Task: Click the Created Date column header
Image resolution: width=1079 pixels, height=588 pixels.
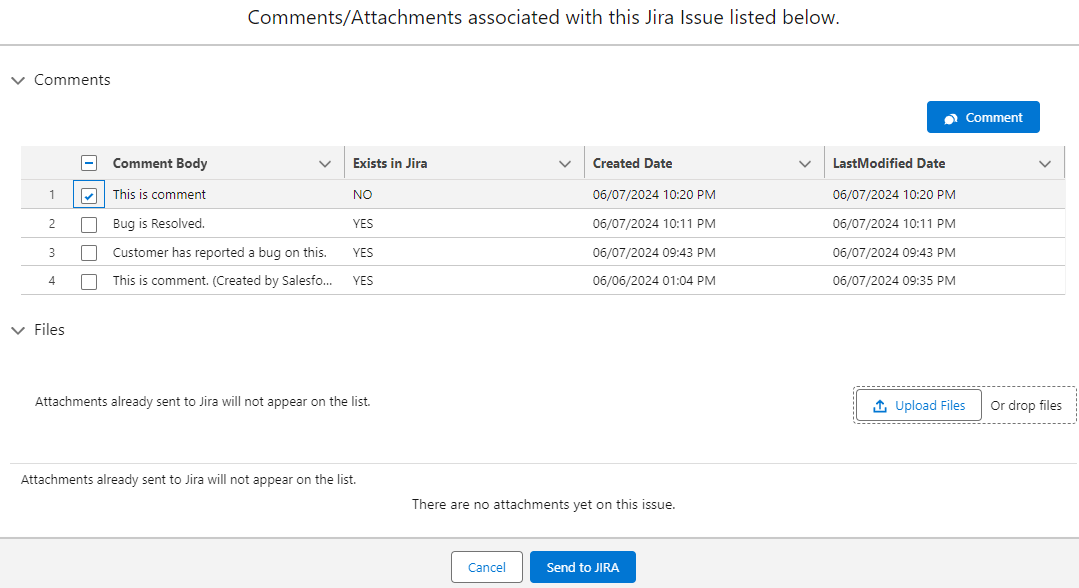Action: coord(632,163)
